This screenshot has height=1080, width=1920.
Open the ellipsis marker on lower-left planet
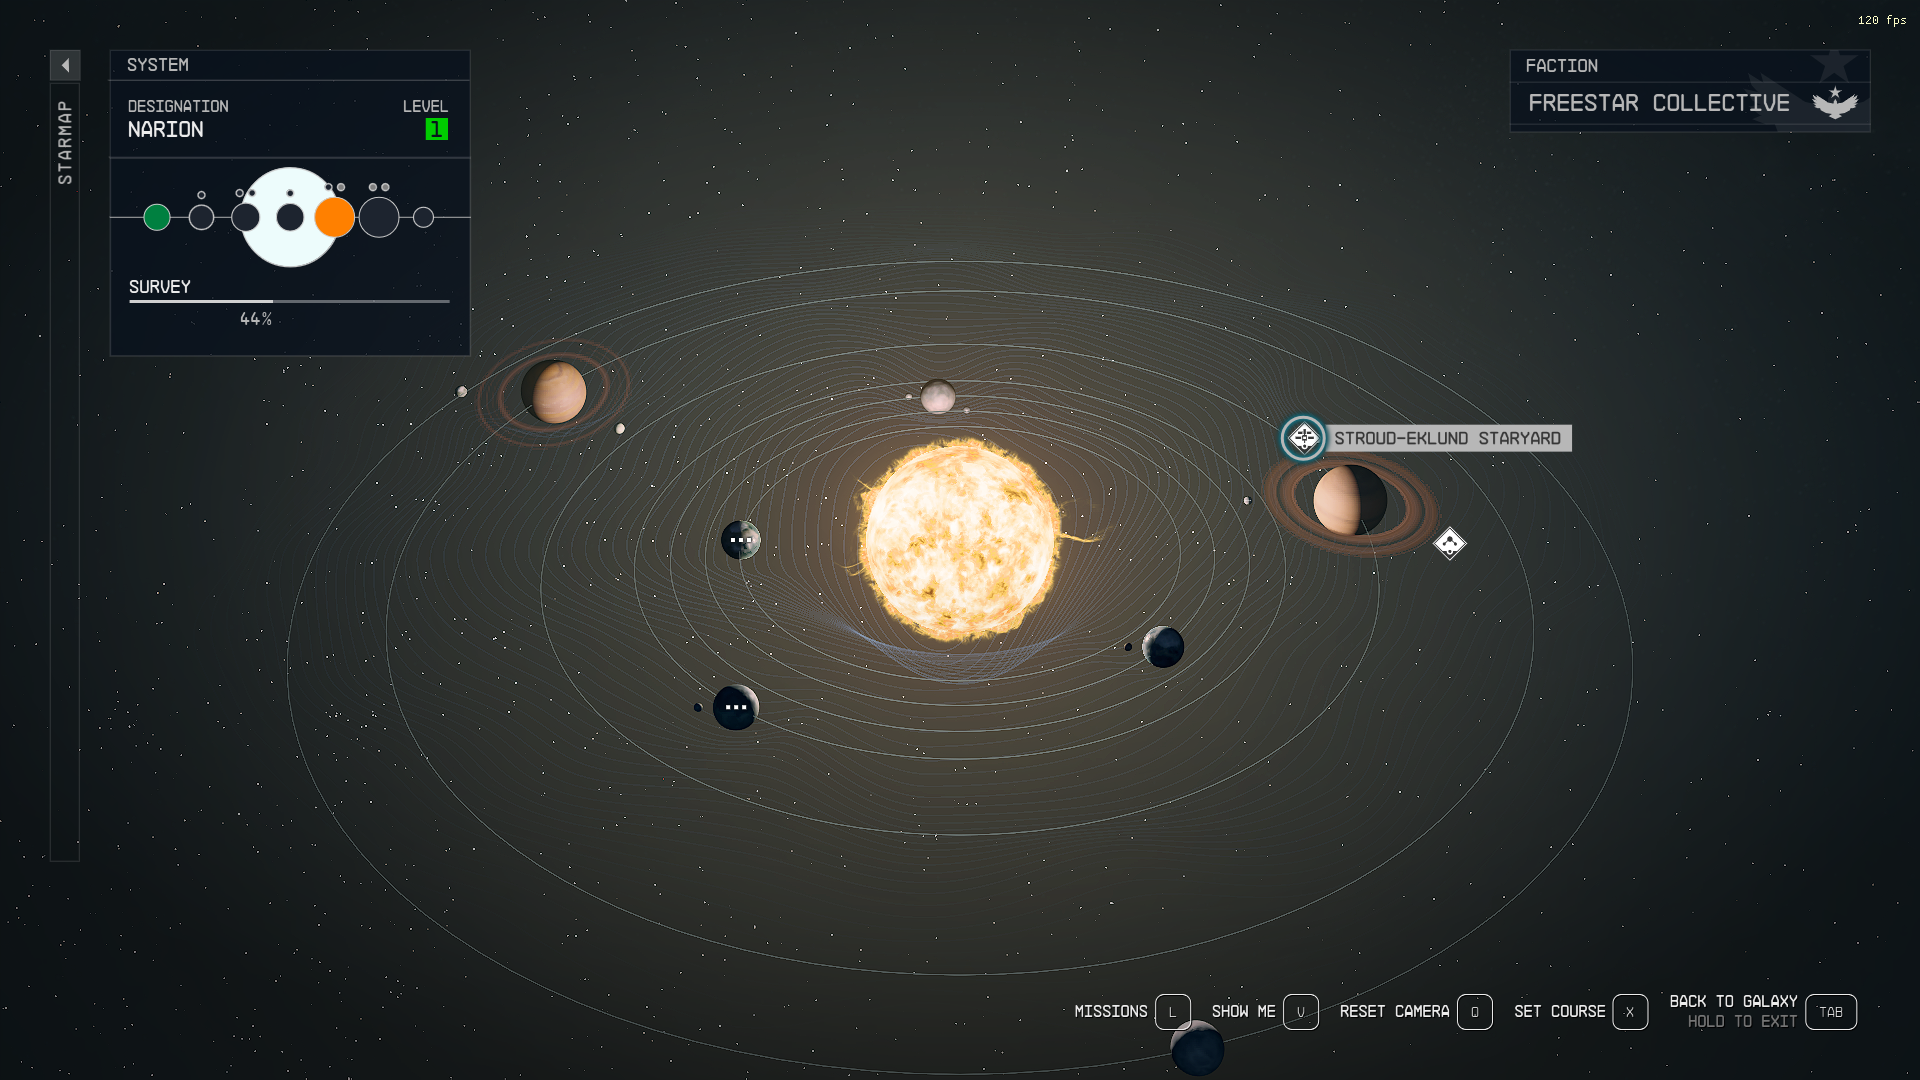click(x=736, y=707)
